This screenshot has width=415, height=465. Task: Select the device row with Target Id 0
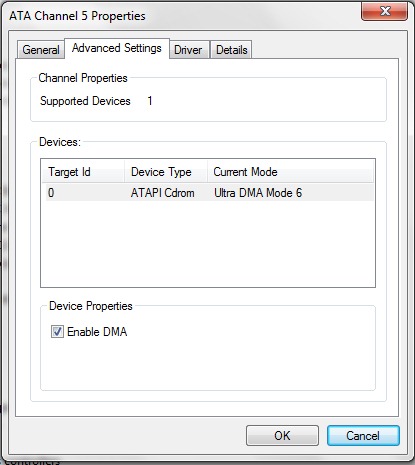point(208,193)
